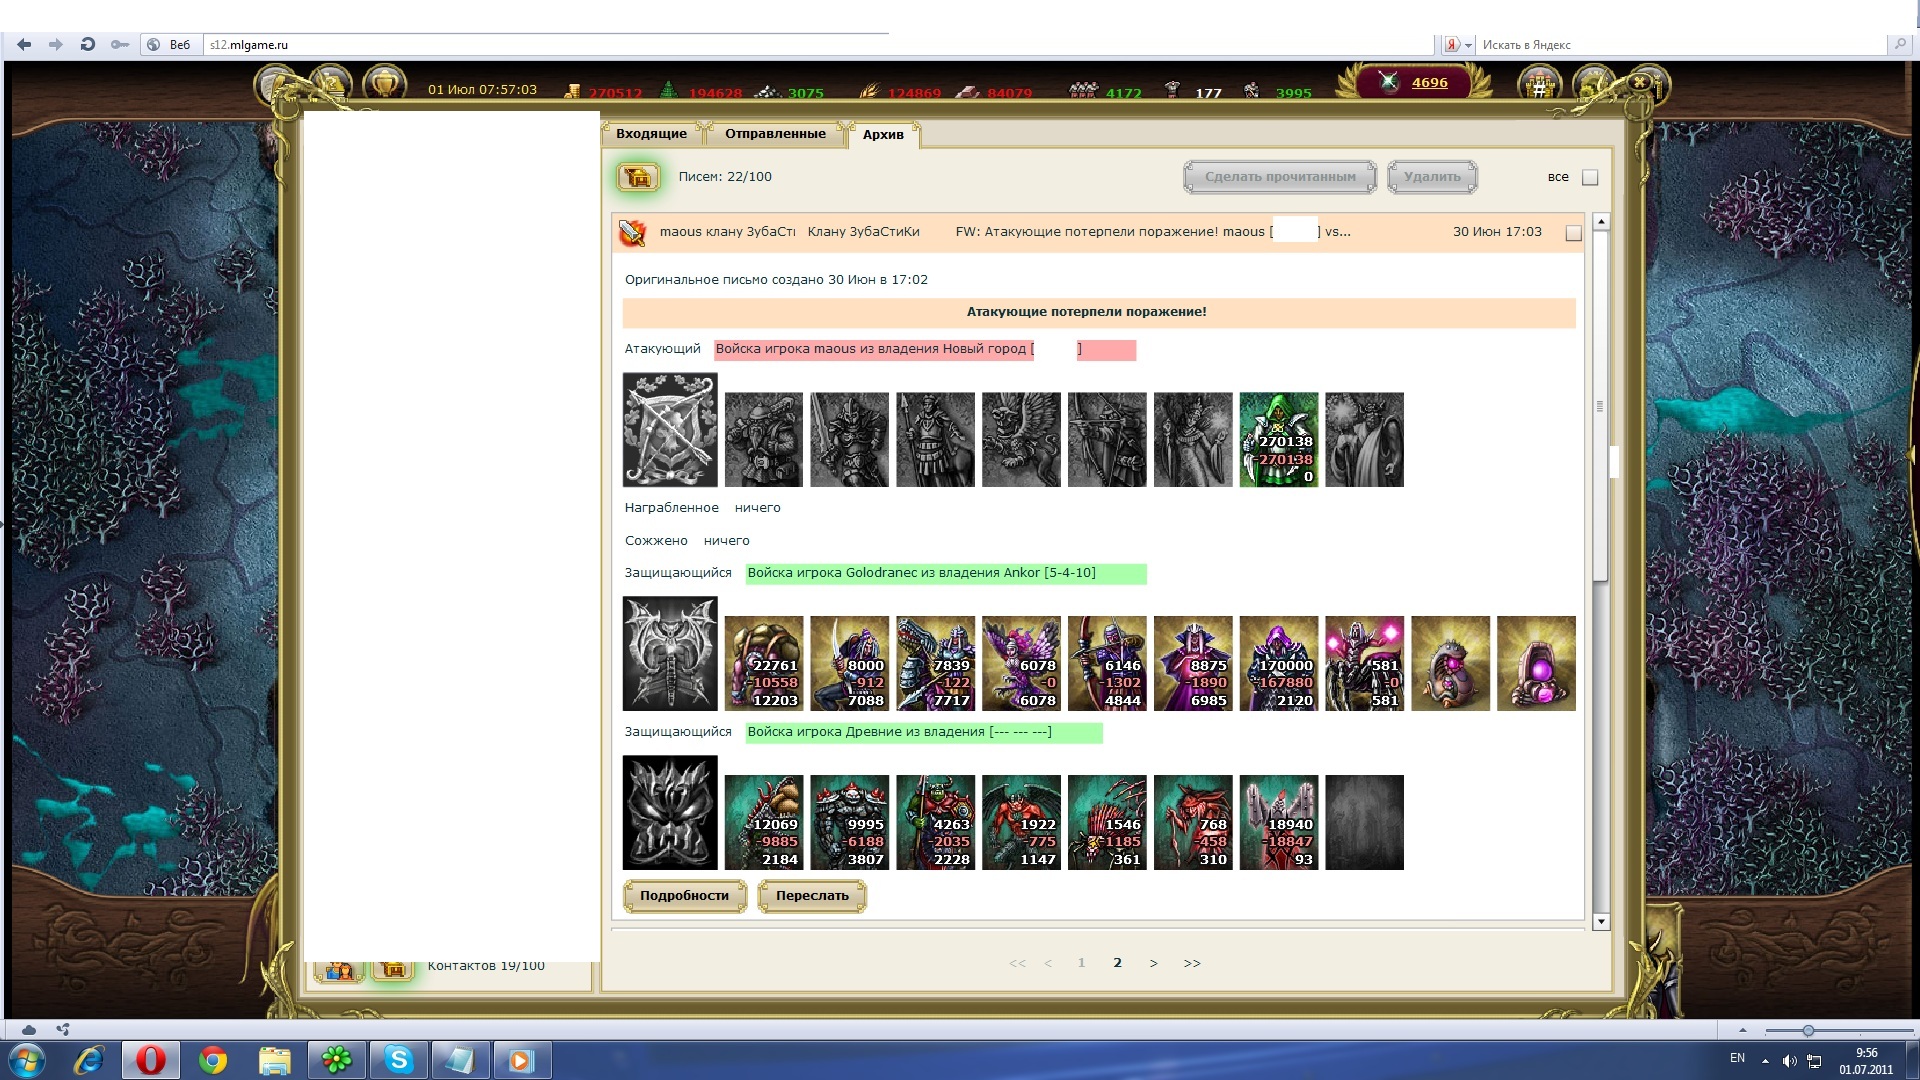
Task: Select the Древние unit showing 18940 troops
Action: 1279,823
